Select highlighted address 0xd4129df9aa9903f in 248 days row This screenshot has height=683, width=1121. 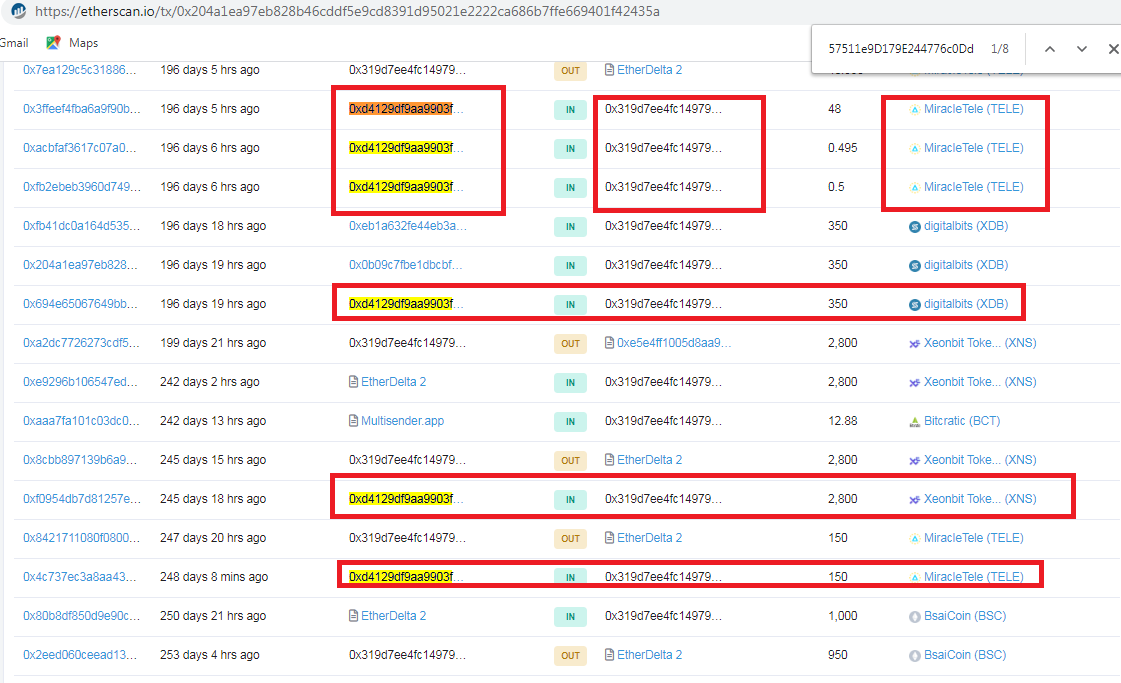400,576
